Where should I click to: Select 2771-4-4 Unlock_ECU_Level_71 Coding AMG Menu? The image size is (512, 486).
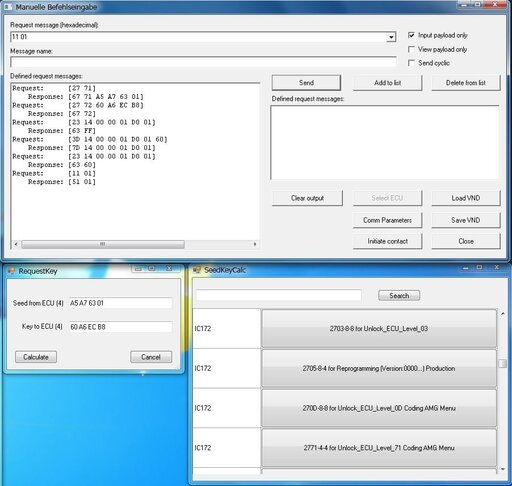379,448
